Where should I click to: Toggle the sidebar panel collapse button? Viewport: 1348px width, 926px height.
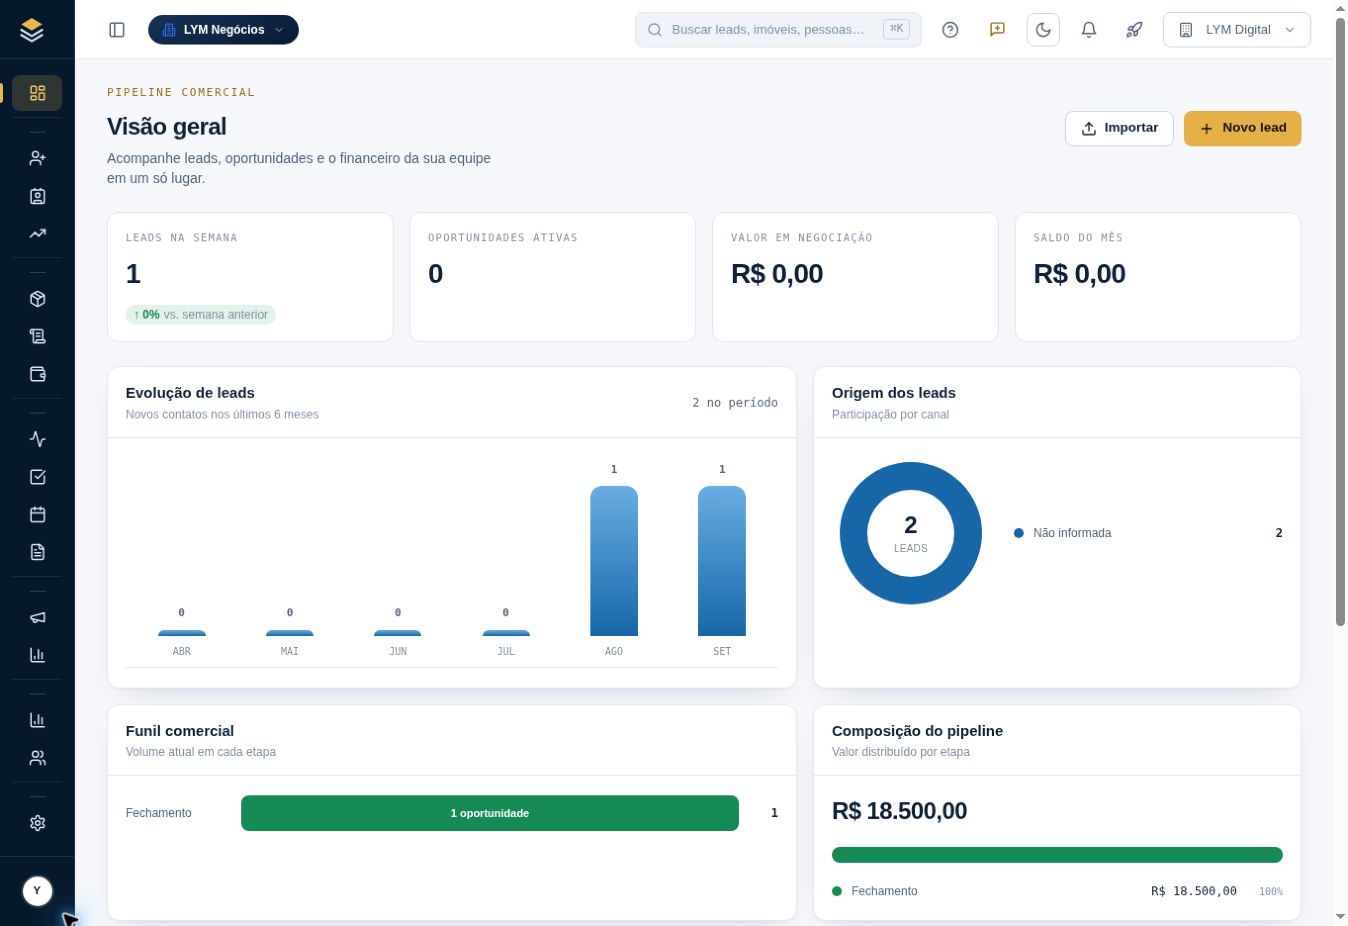coord(117,30)
